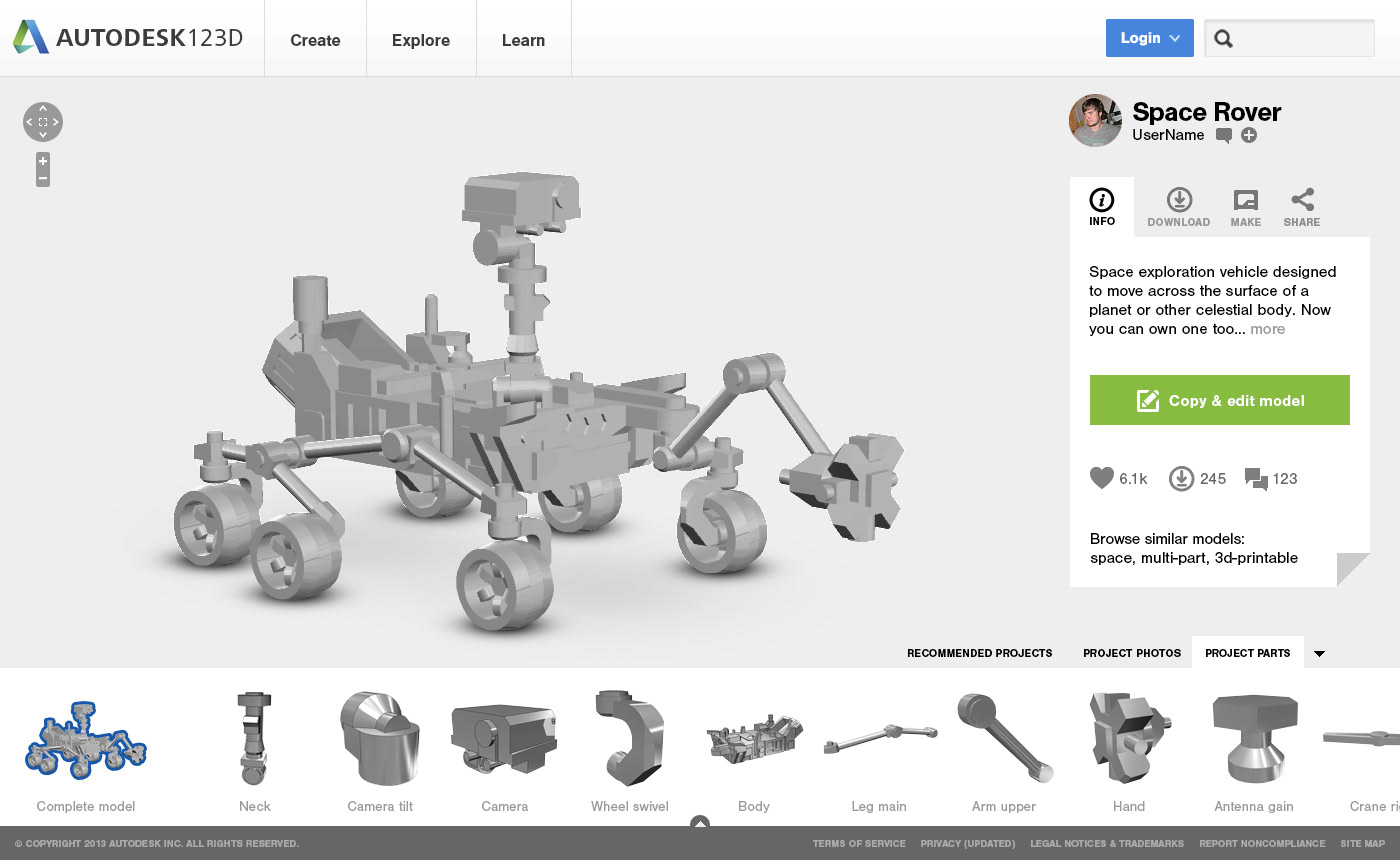Click the Autodesk 123D logo
Image resolution: width=1400 pixels, height=860 pixels.
[127, 38]
